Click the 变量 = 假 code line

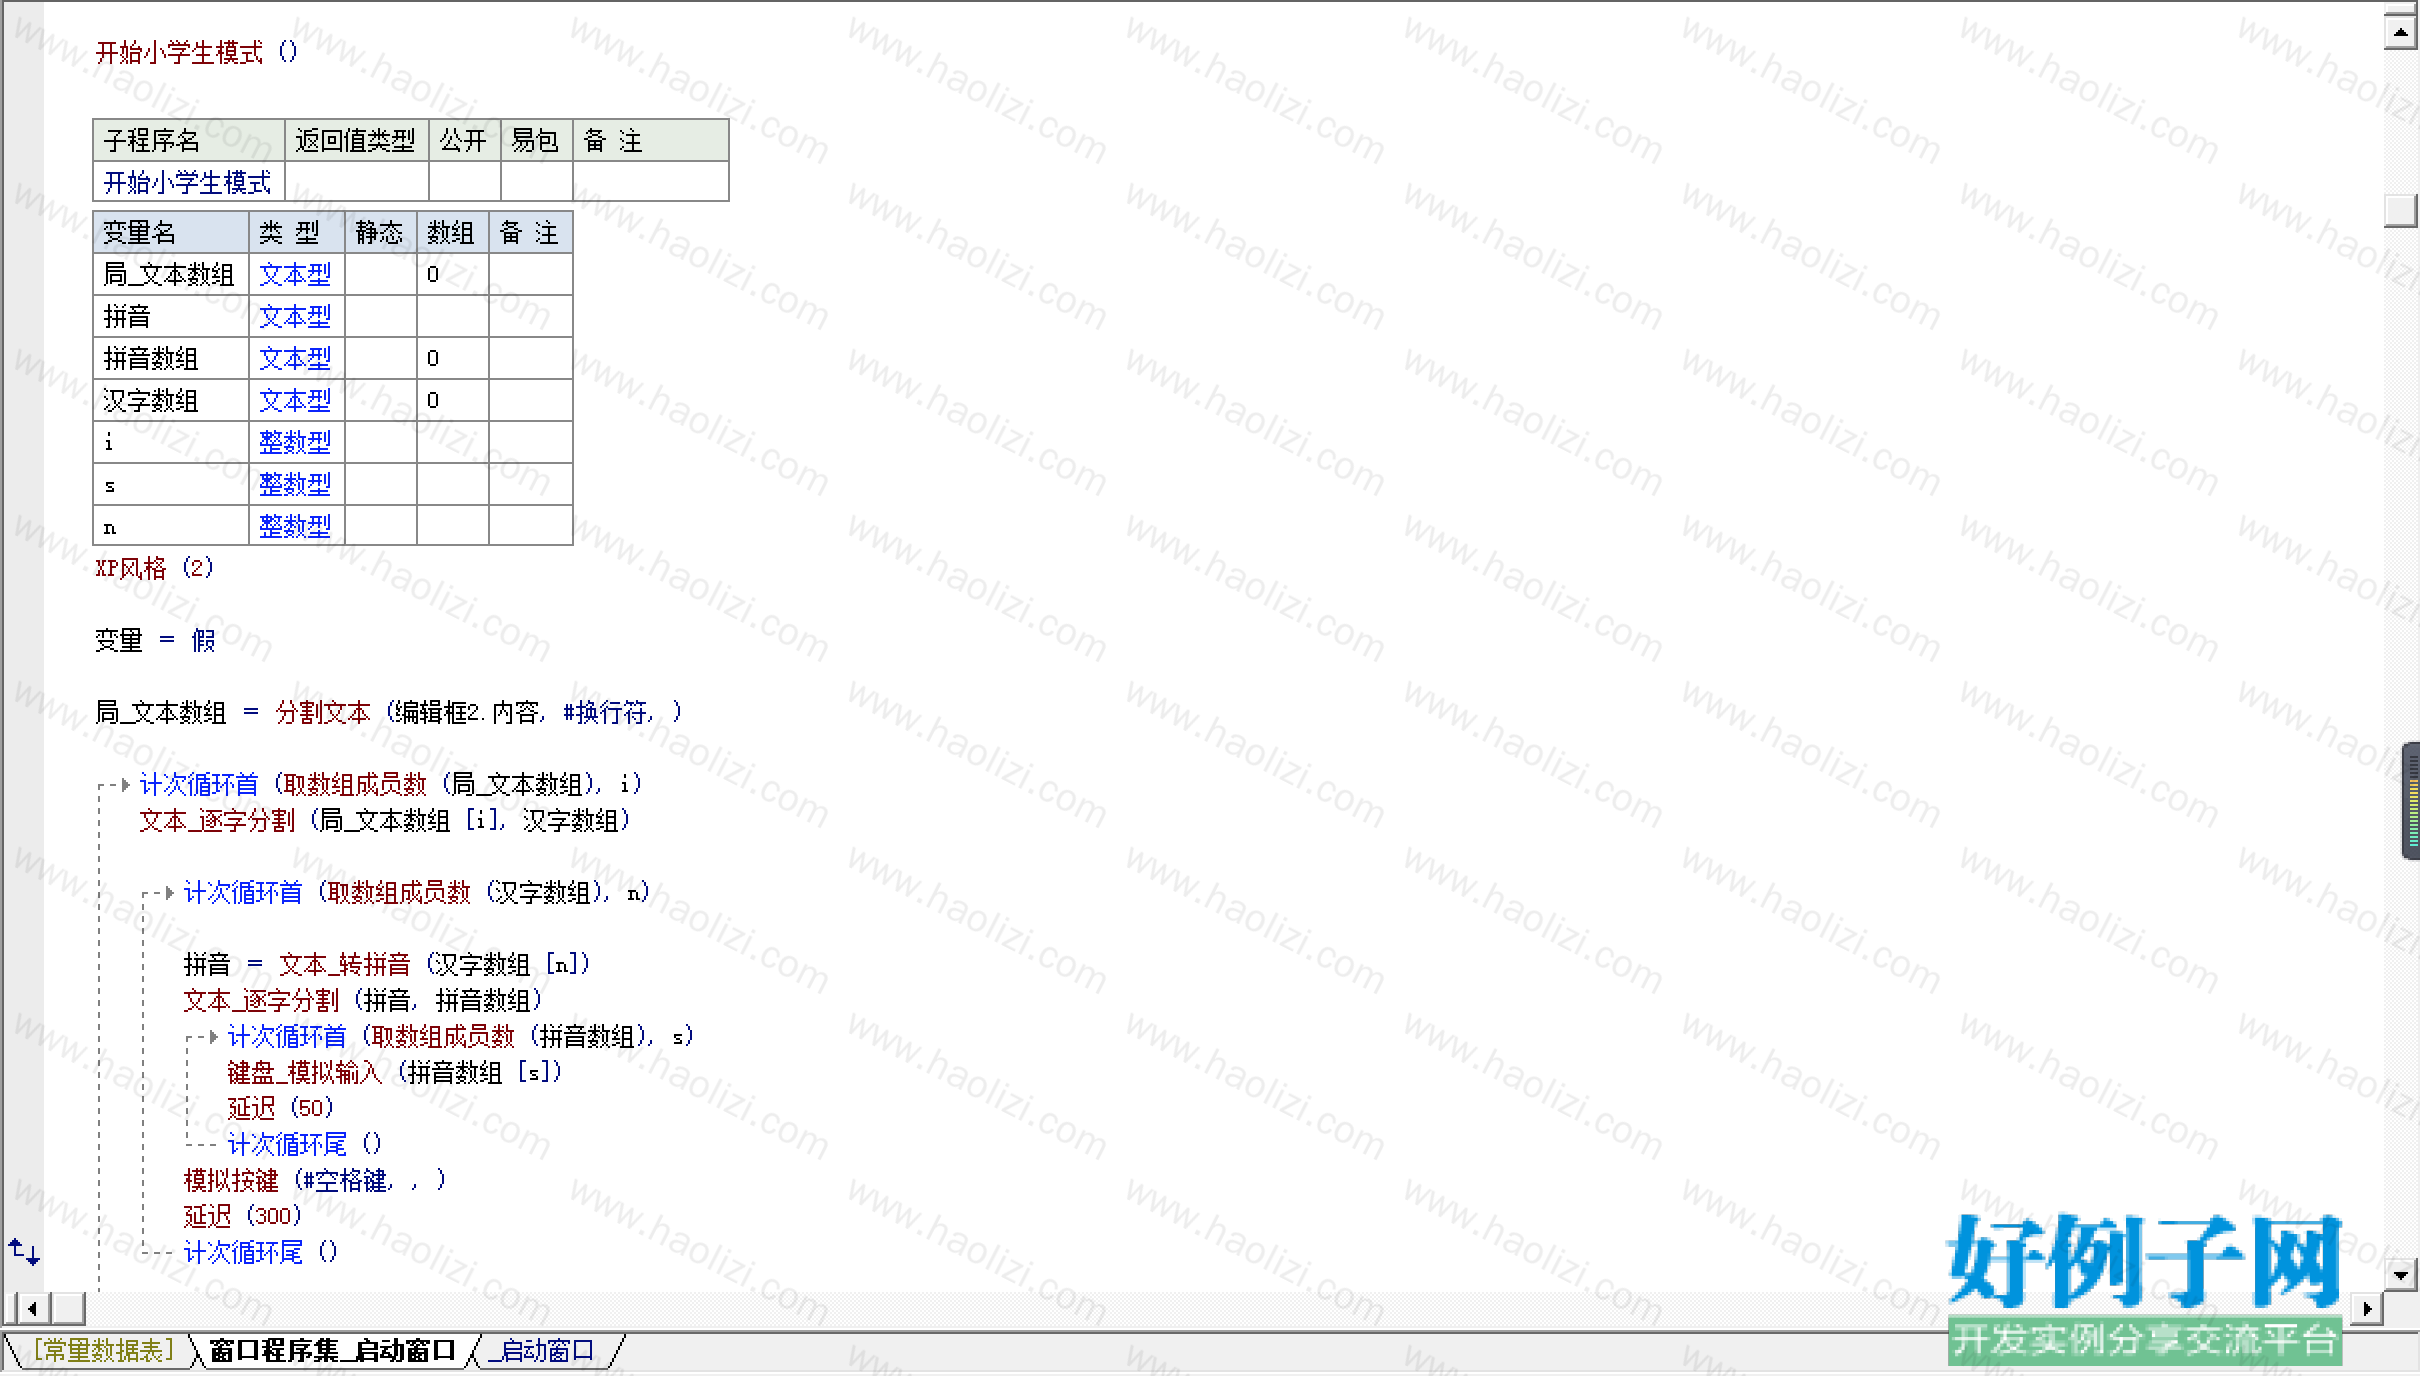(x=155, y=641)
